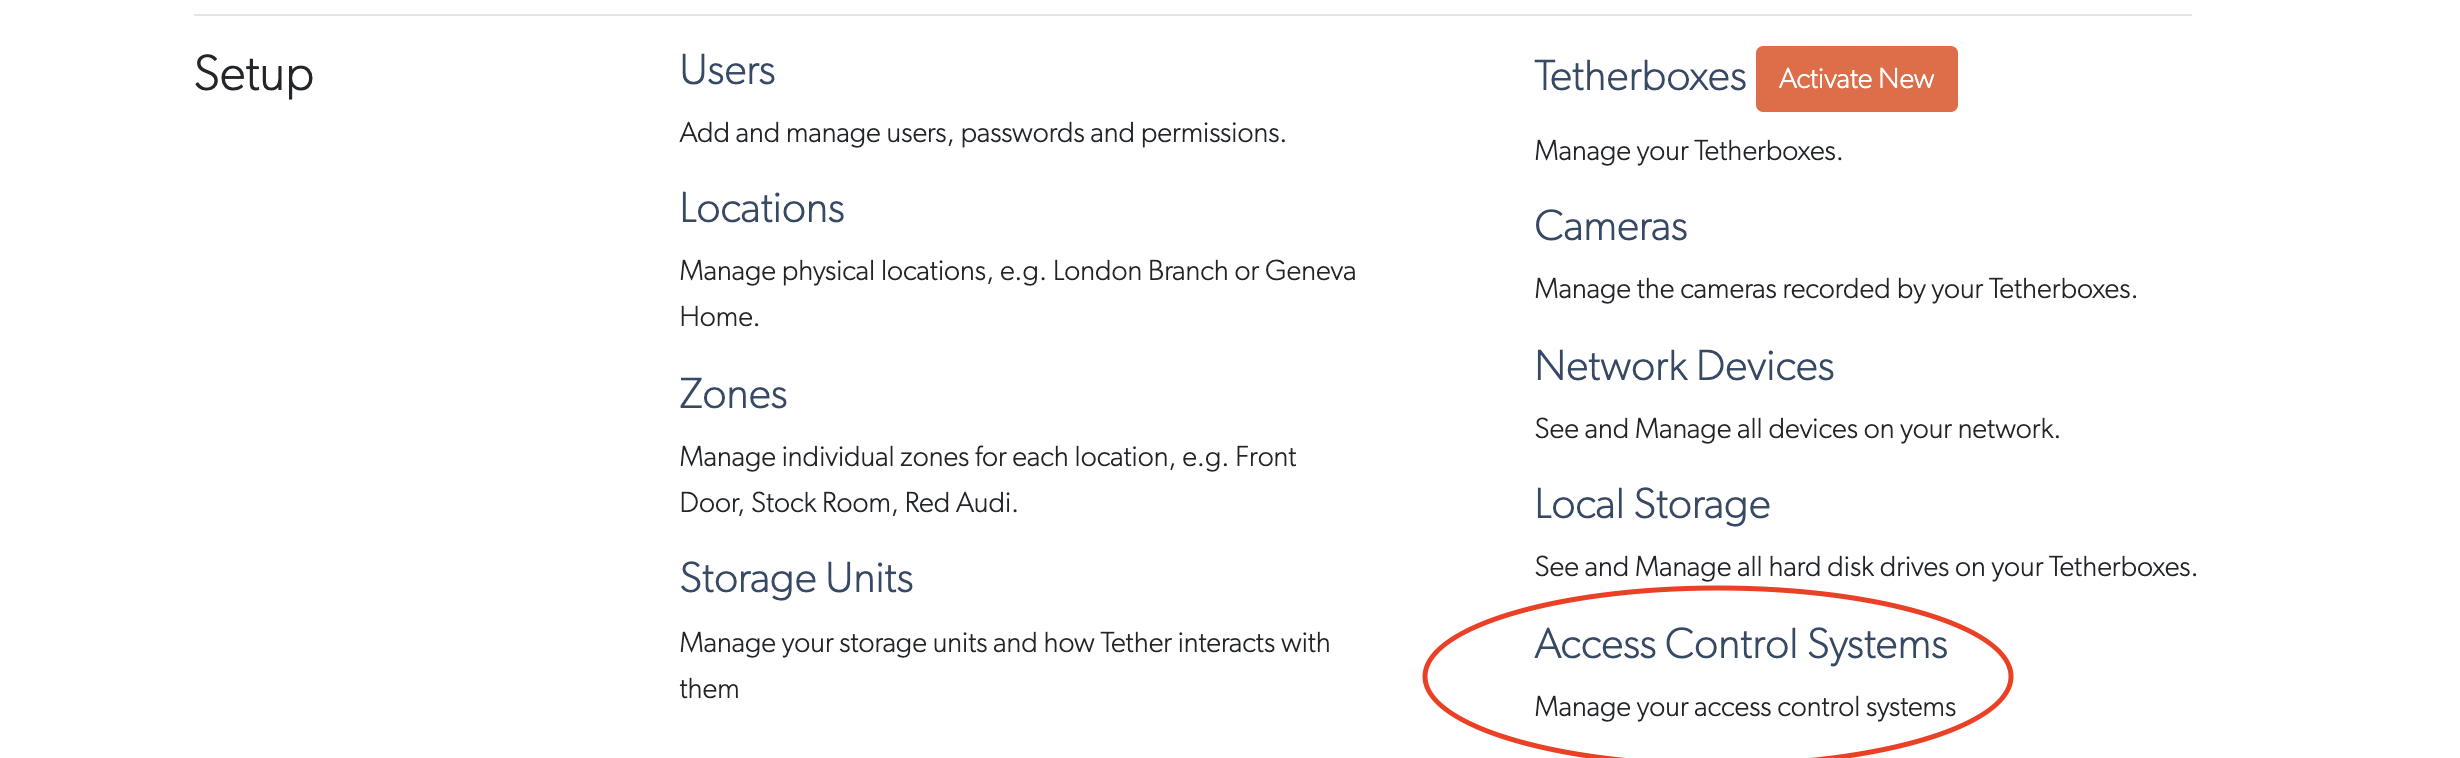Screen dimensions: 2460x758
Task: Open the Zones configuration page
Action: pyautogui.click(x=732, y=394)
